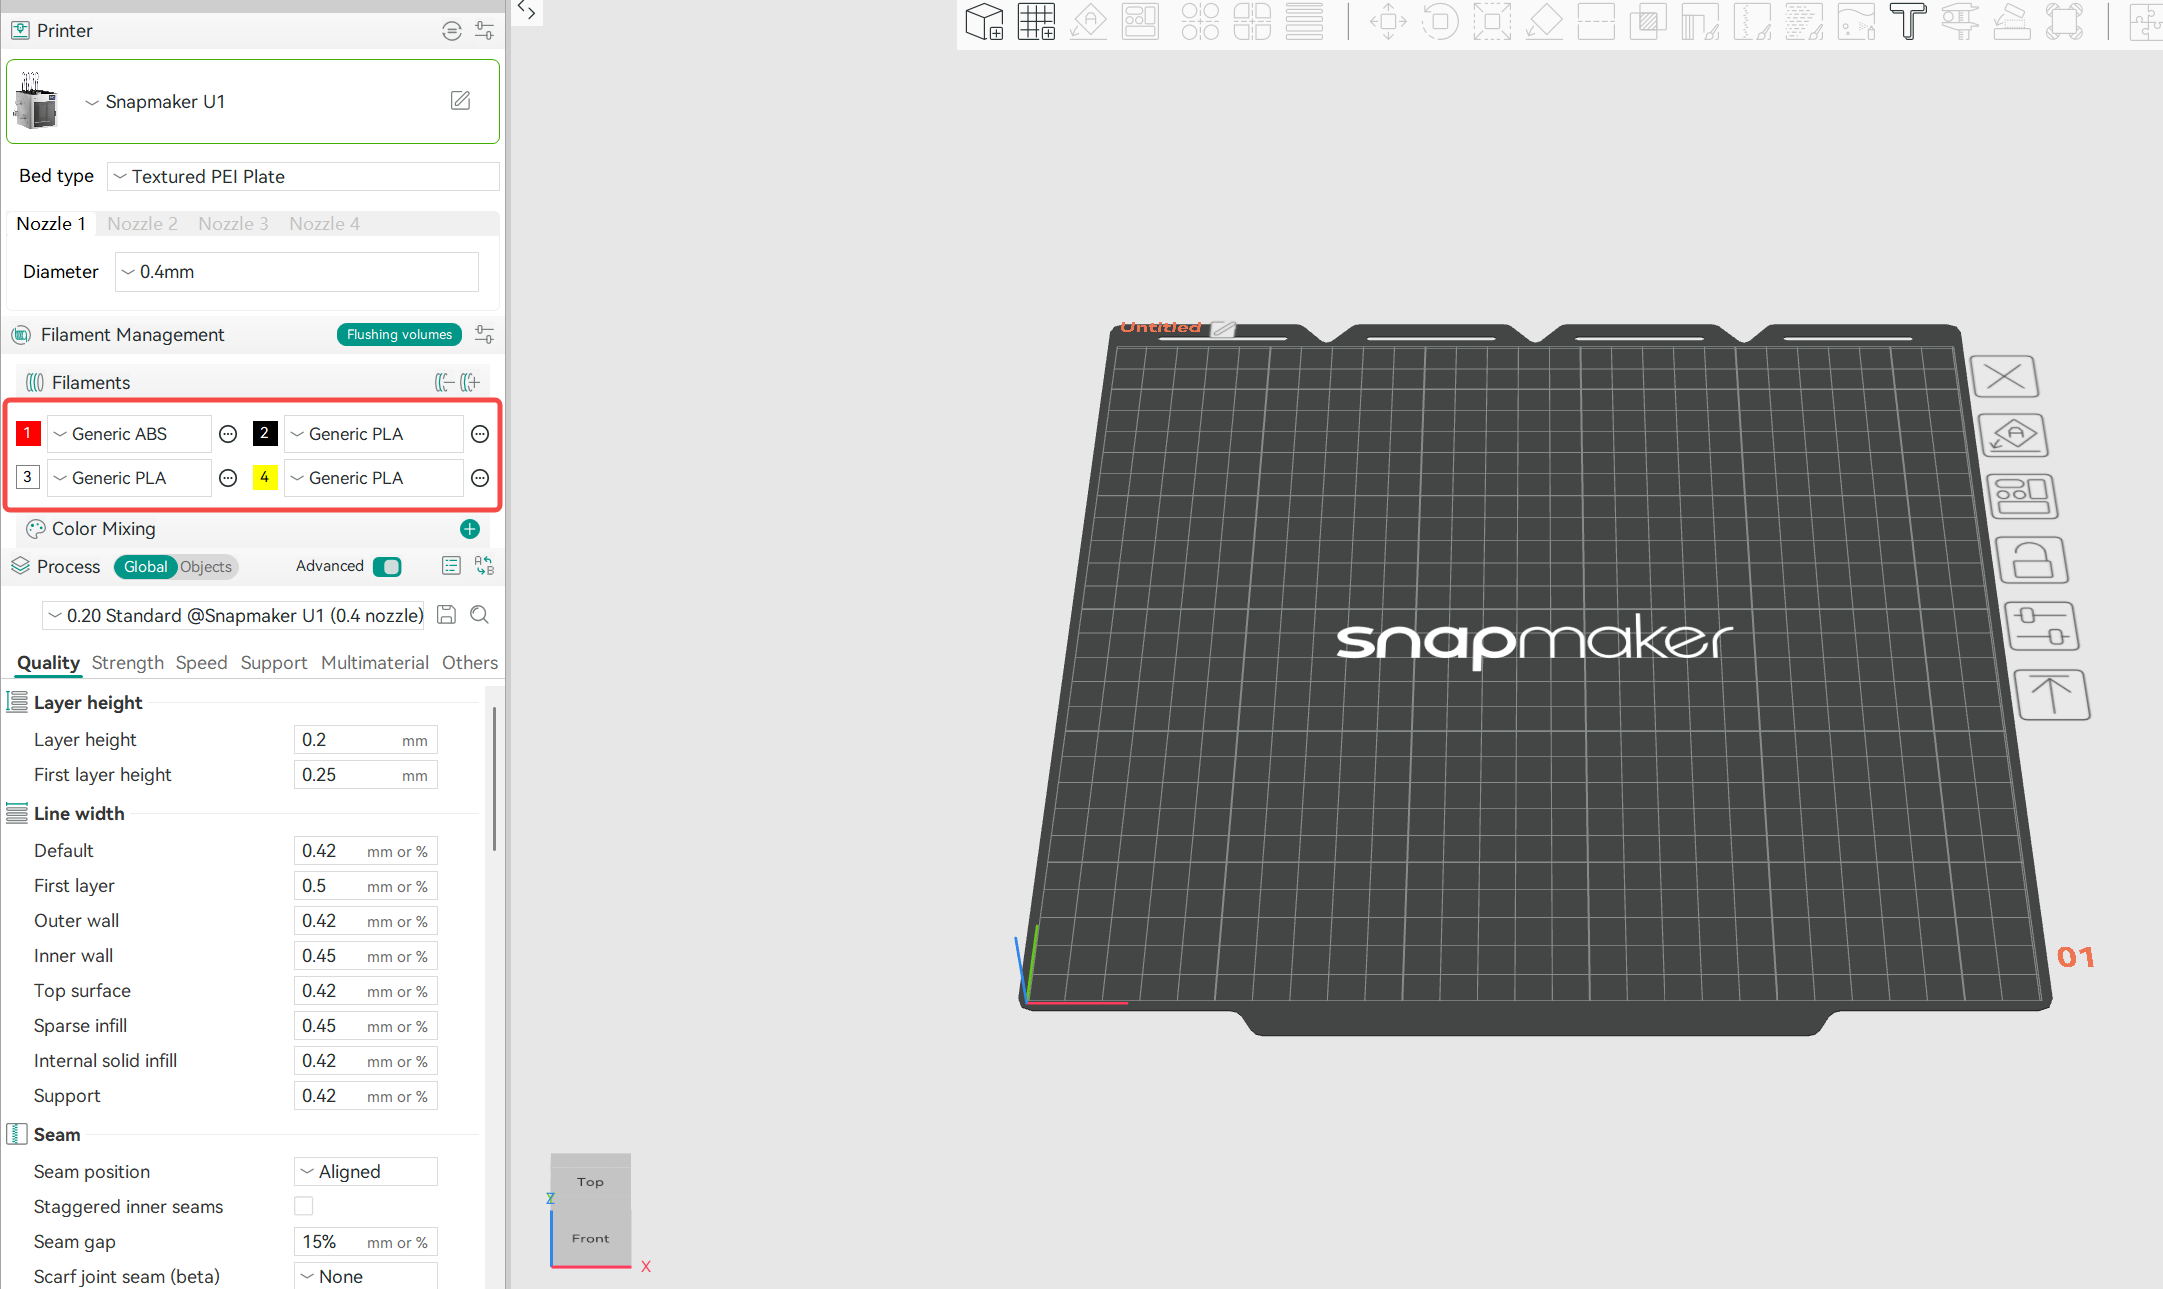The height and width of the screenshot is (1289, 2163).
Task: Click the yellow filament 4 color swatch
Action: (265, 478)
